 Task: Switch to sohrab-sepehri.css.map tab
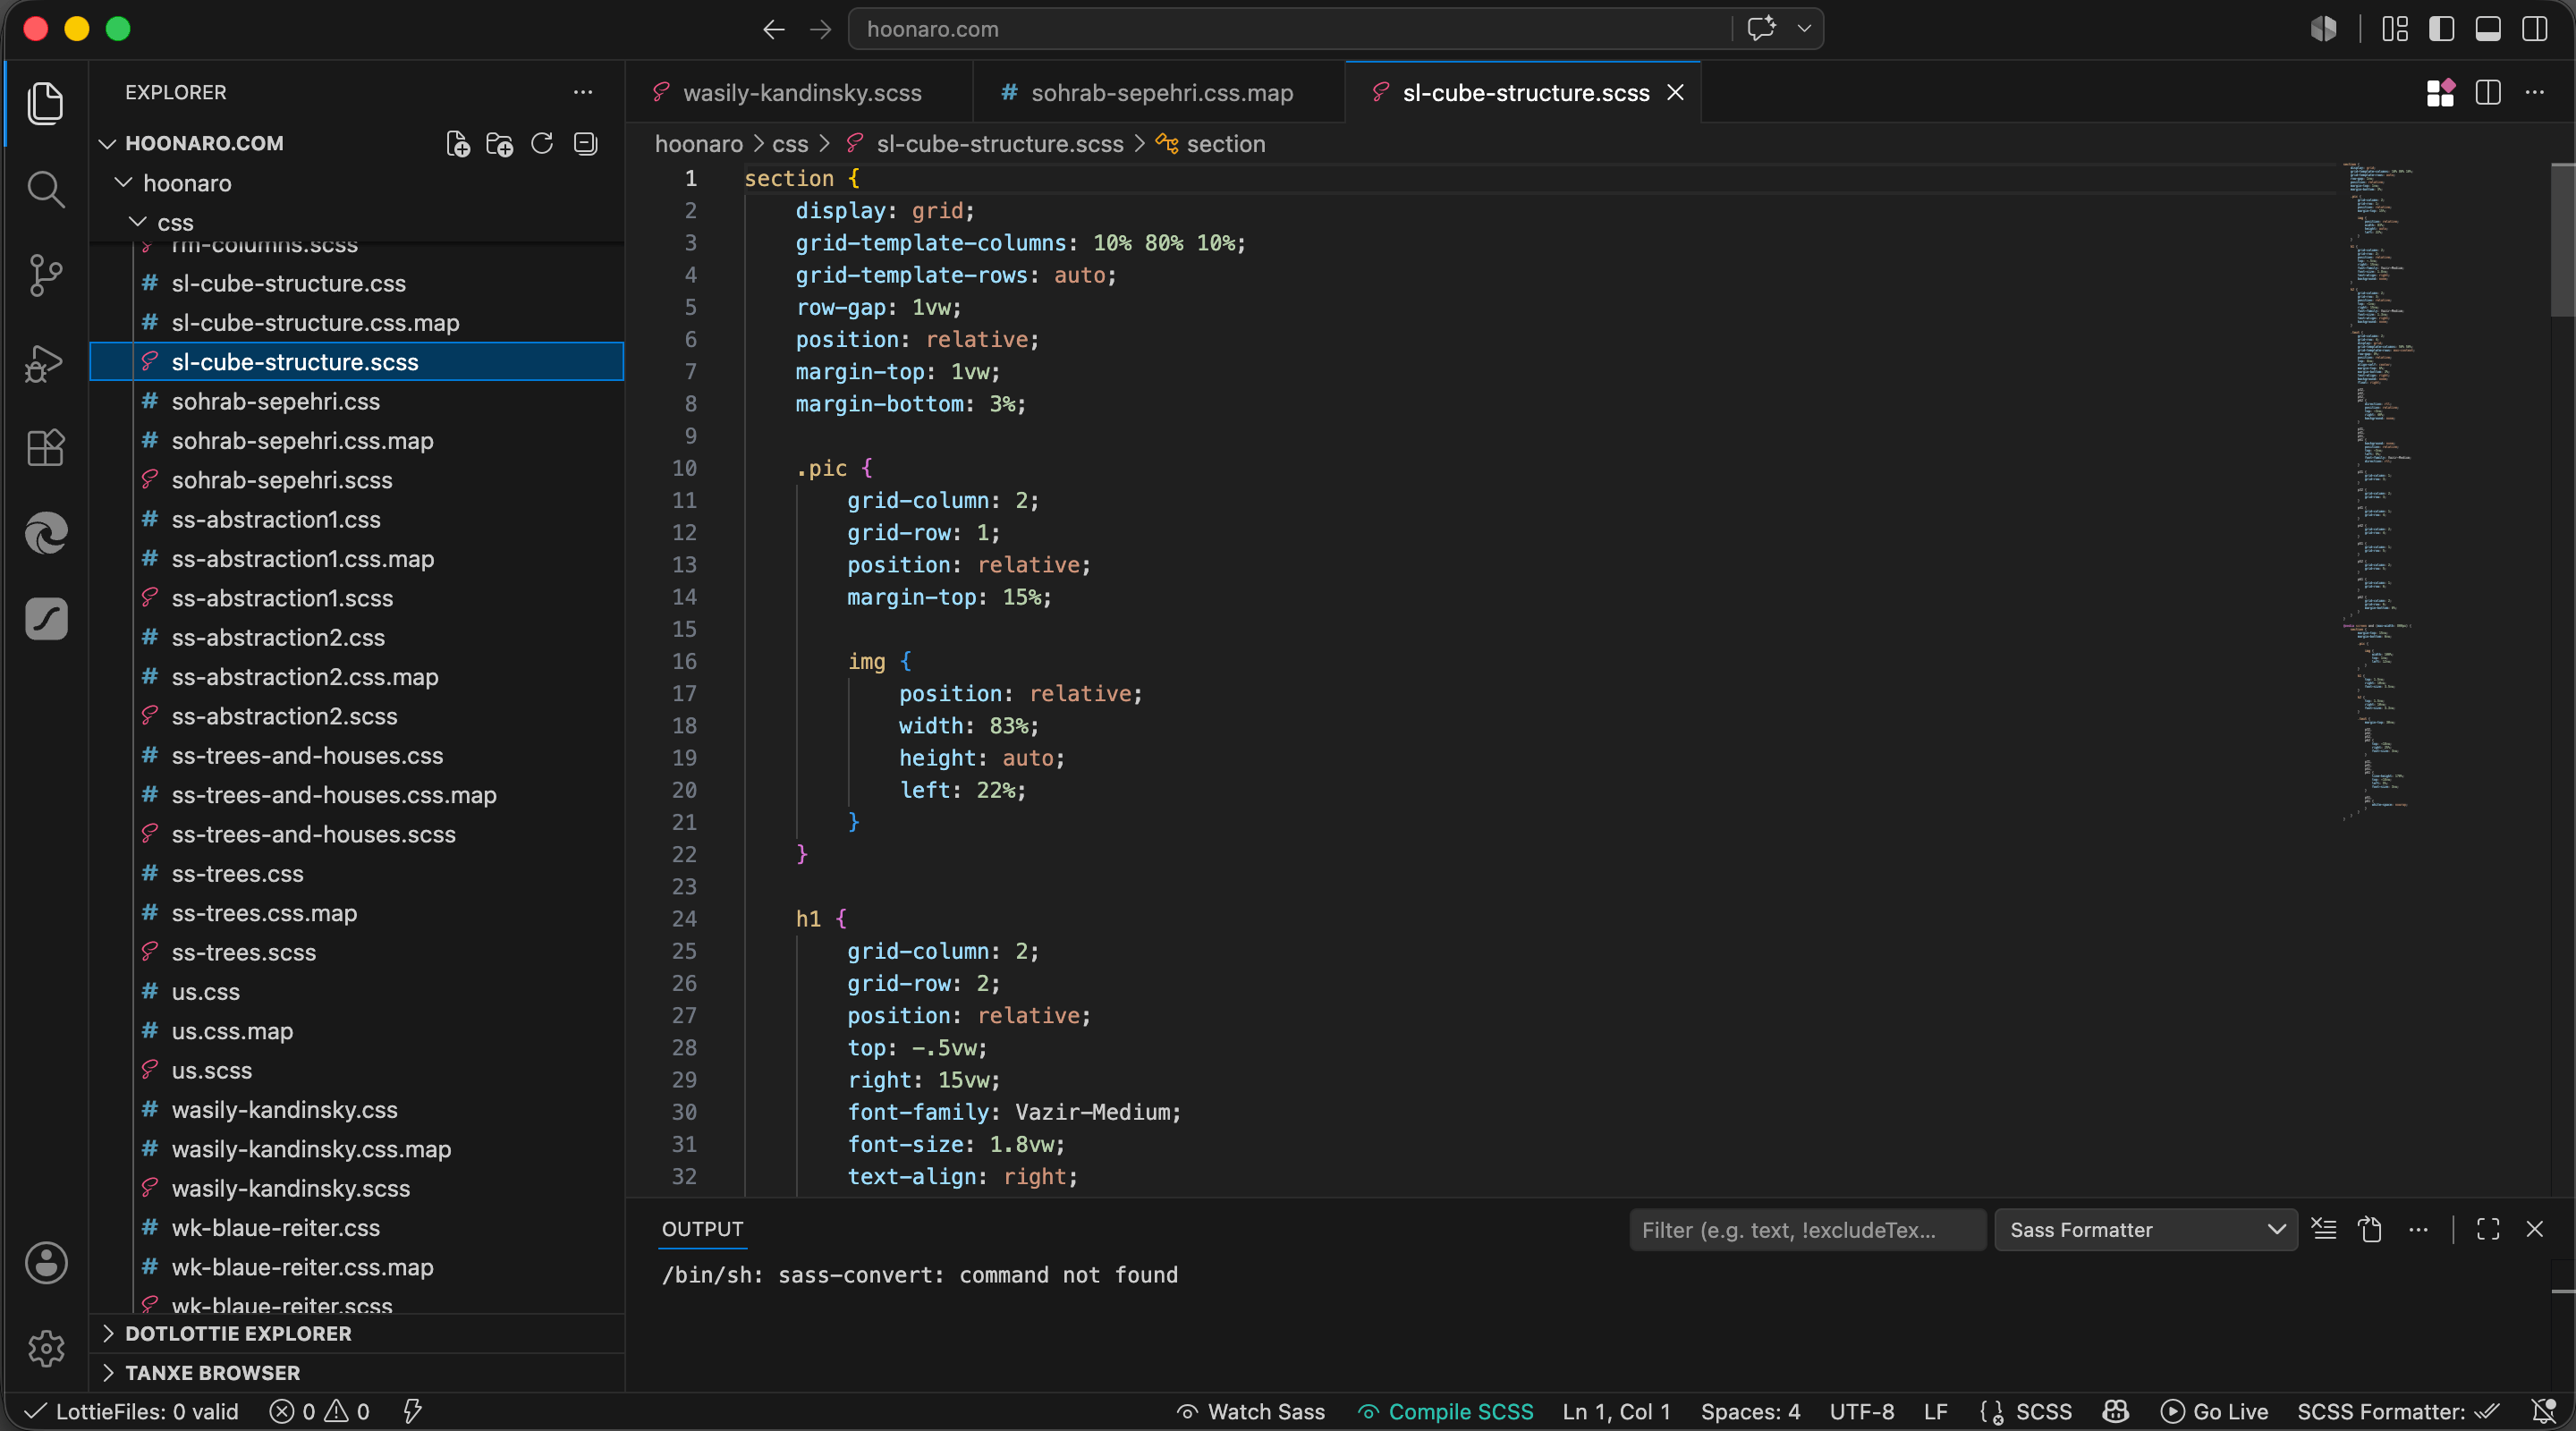[x=1160, y=92]
